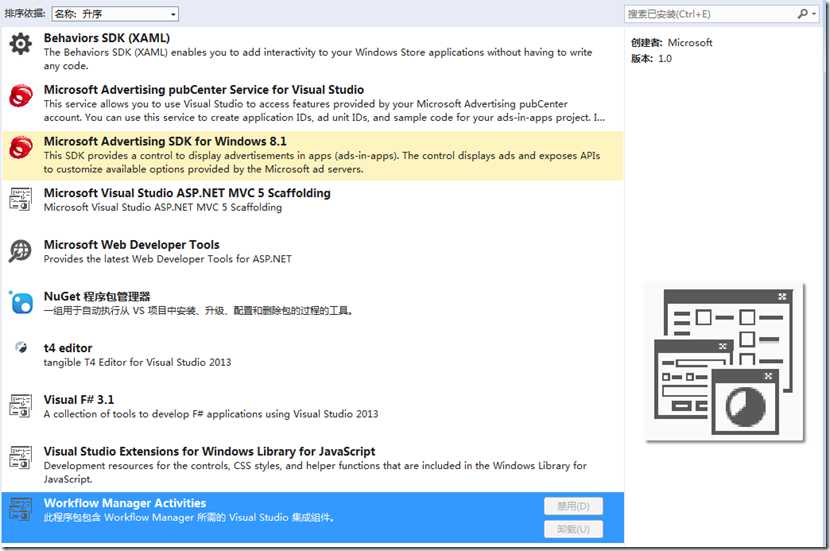This screenshot has width=830, height=551.
Task: Select the Behaviors SDK (XAML) title
Action: 106,38
